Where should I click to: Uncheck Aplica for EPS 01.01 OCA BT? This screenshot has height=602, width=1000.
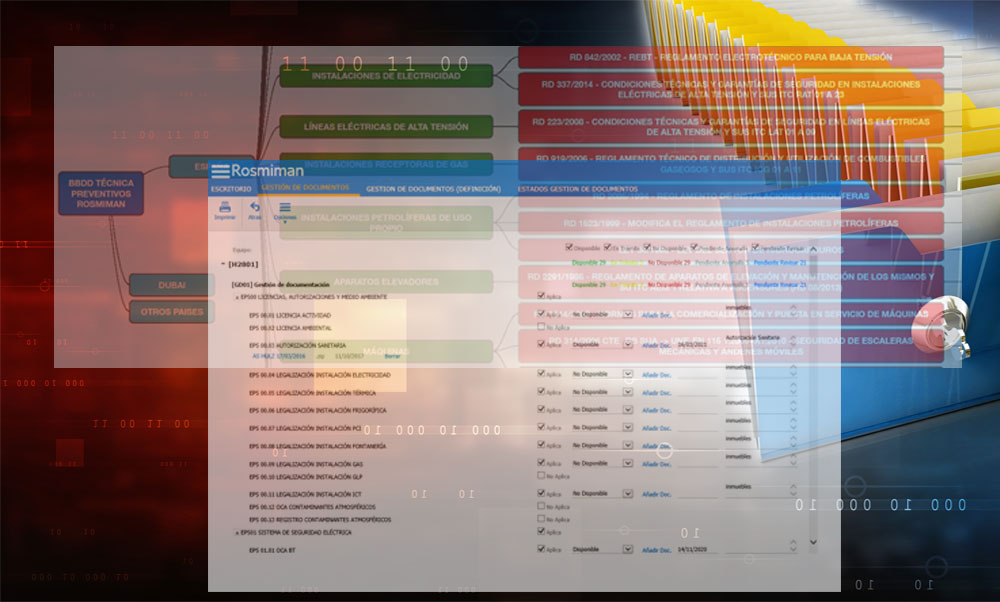pos(541,548)
